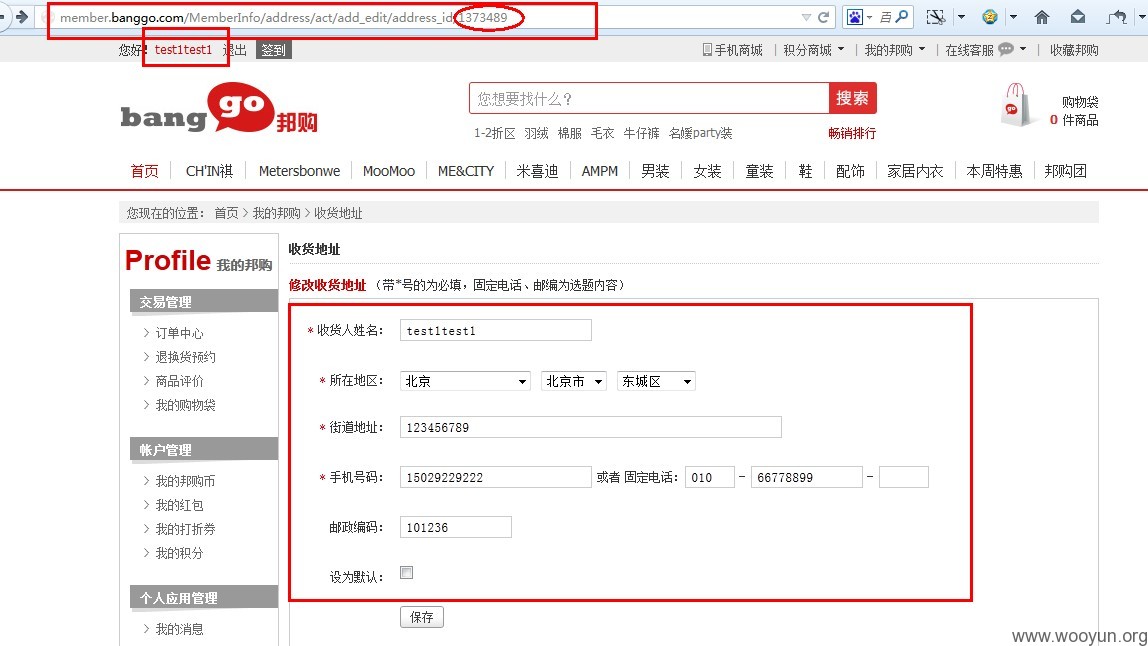The width and height of the screenshot is (1148, 646).
Task: Activate the scissors screenshot capture tool
Action: [936, 17]
